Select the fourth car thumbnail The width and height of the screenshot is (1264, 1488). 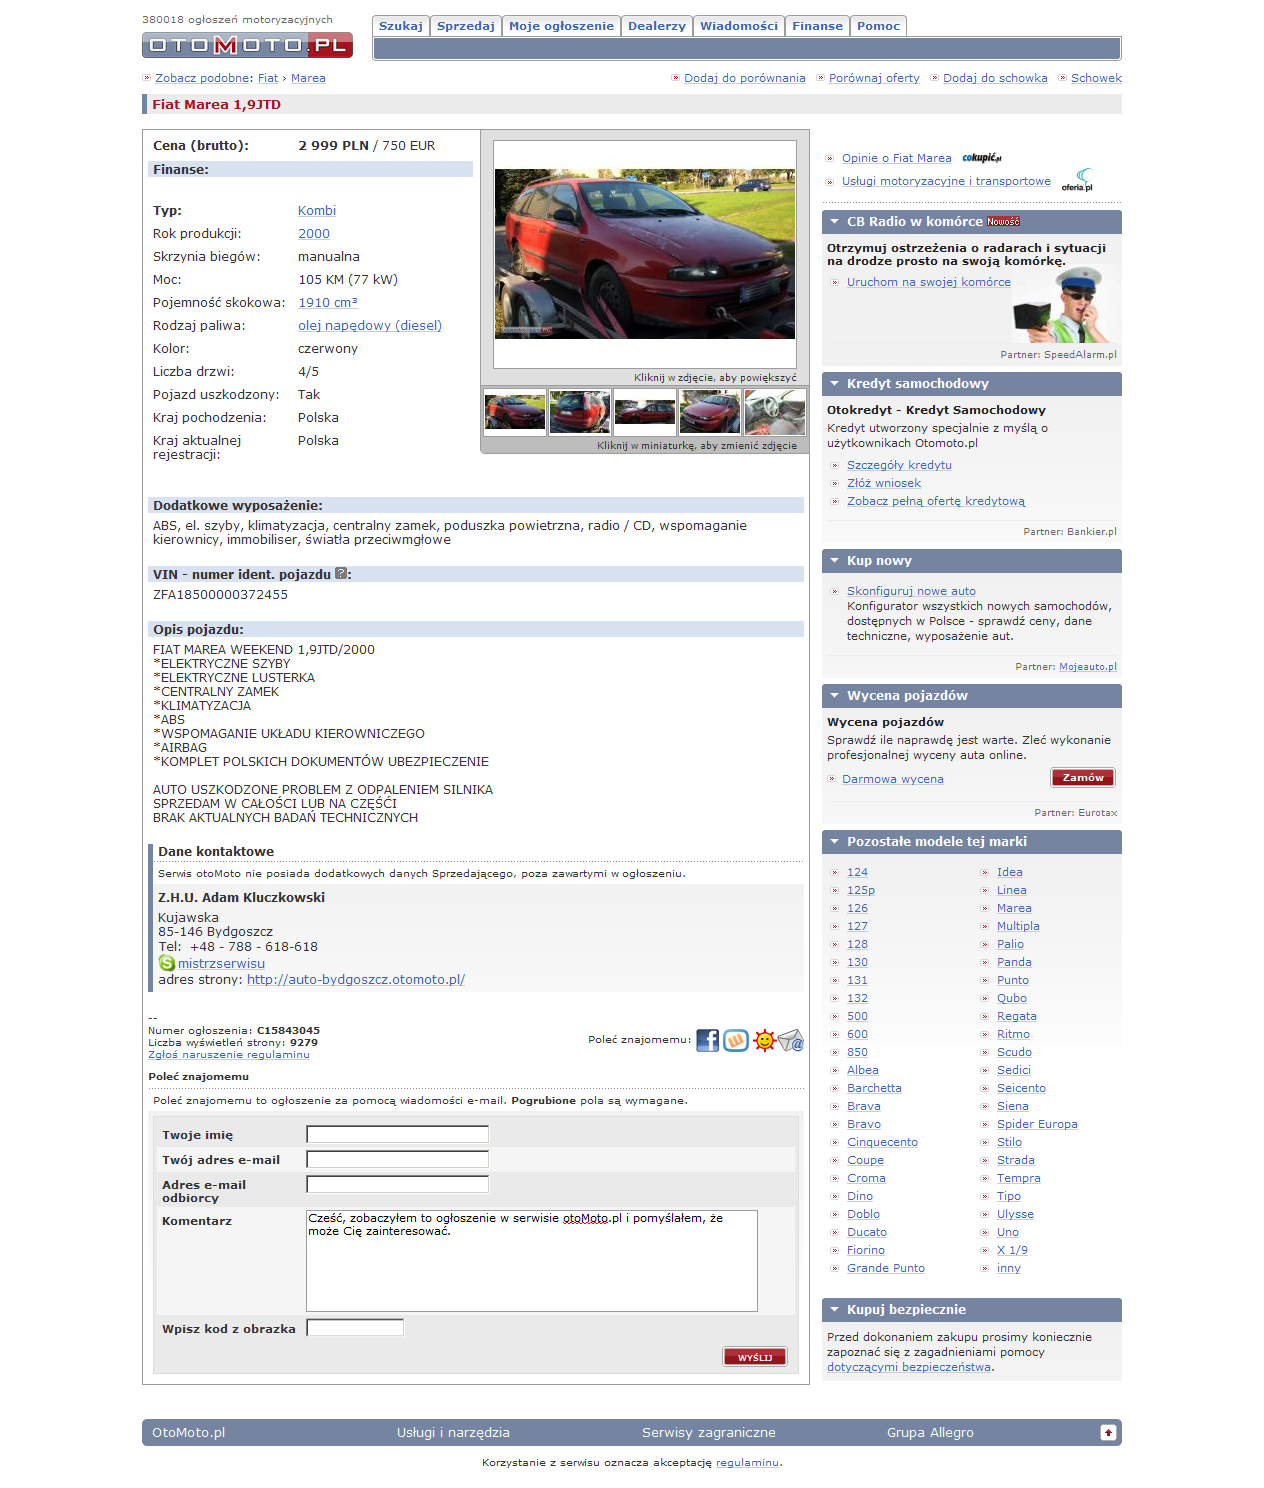(710, 412)
